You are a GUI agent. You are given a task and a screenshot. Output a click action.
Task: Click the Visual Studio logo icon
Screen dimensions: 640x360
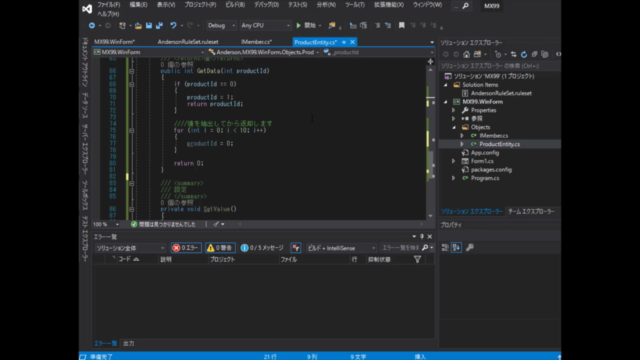point(87,9)
